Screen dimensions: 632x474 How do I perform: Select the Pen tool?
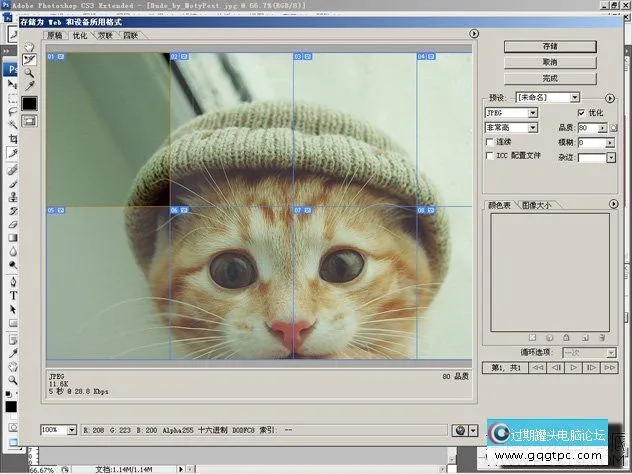(12, 282)
